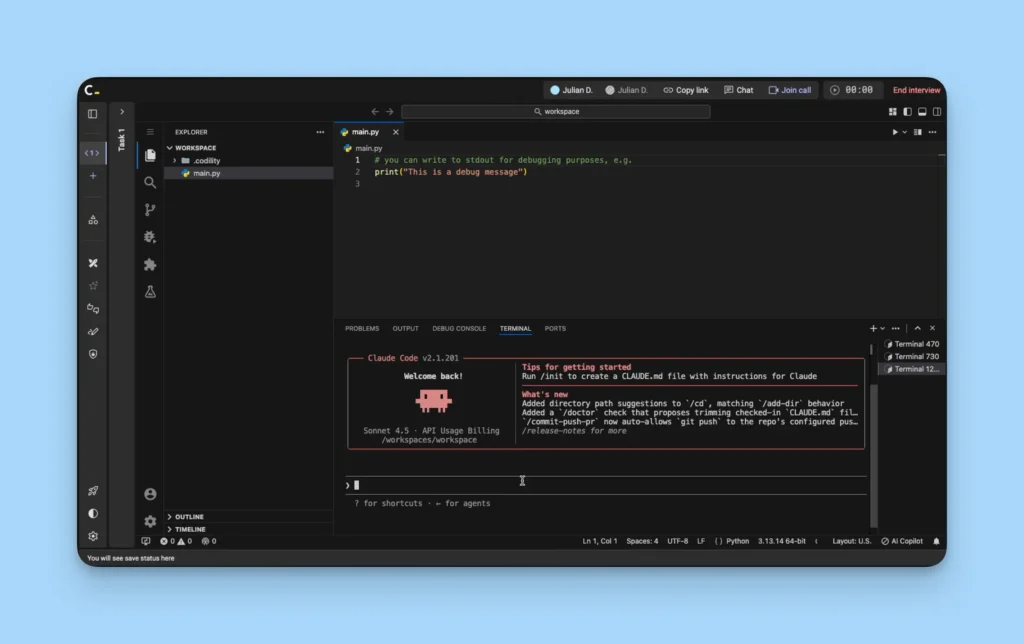The width and height of the screenshot is (1024, 644).
Task: Click the shield icon in left rail
Action: [93, 354]
